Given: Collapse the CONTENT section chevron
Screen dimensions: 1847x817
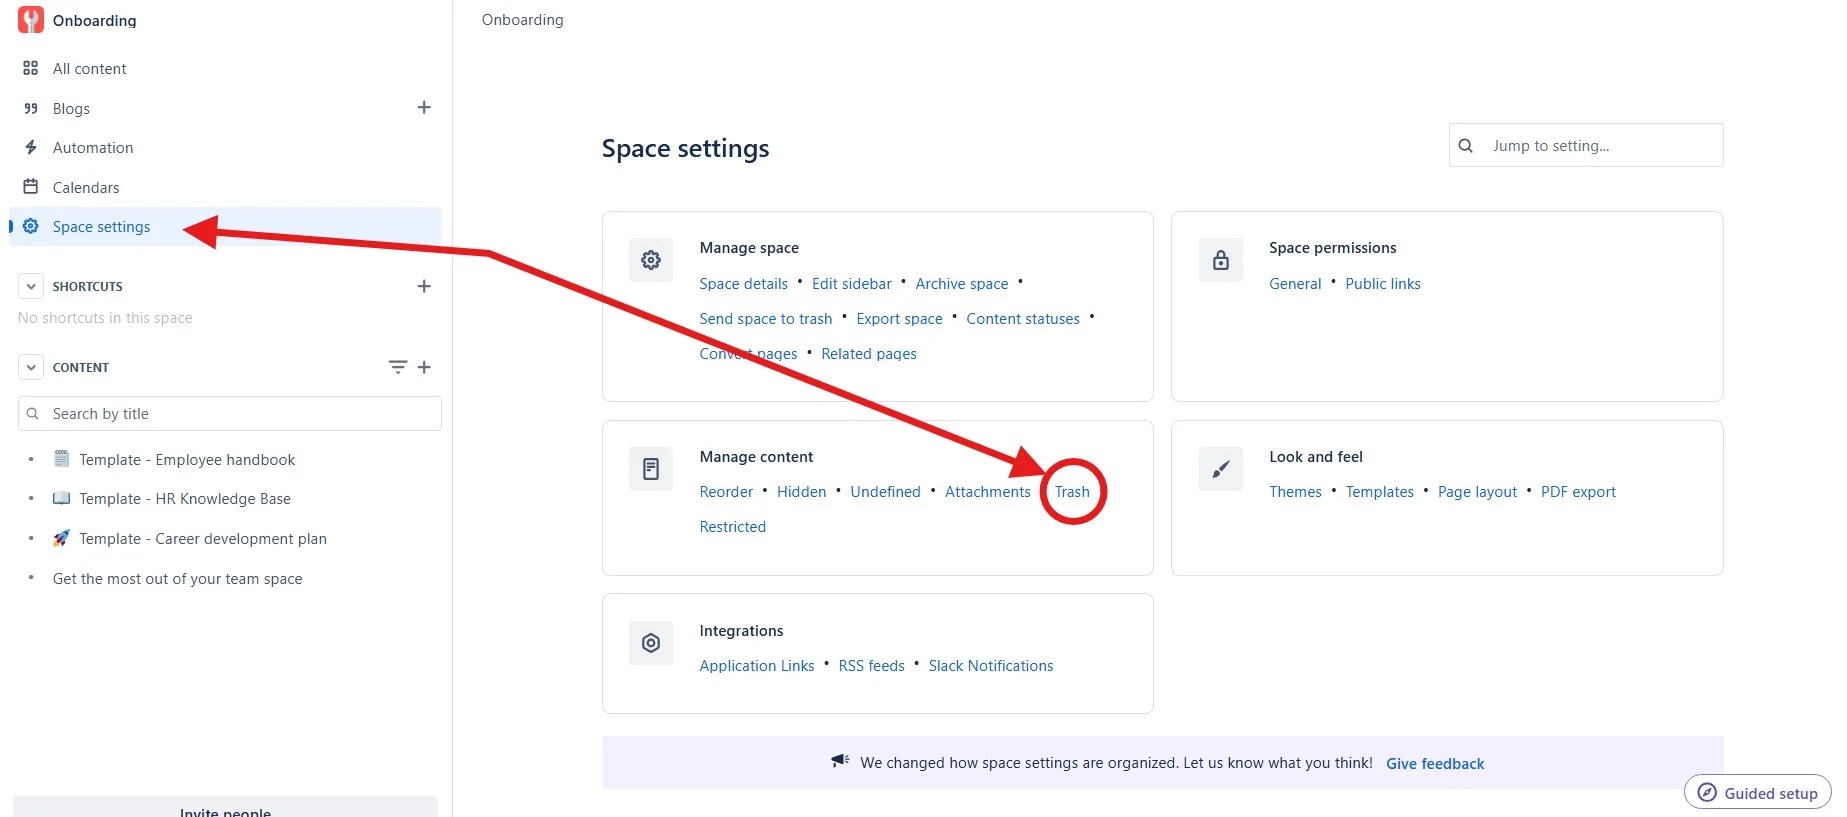Looking at the screenshot, I should pyautogui.click(x=31, y=367).
